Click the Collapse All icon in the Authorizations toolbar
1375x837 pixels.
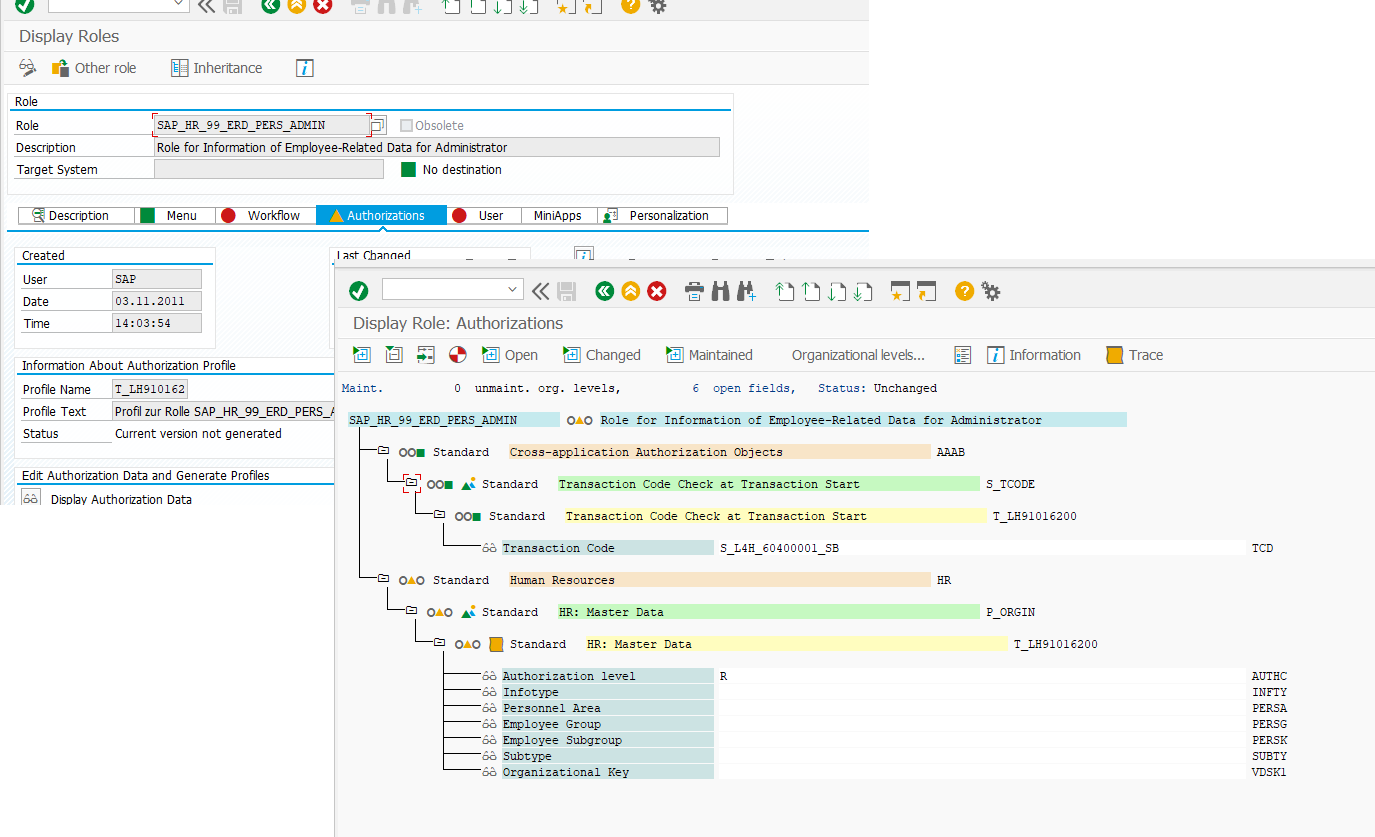click(x=394, y=355)
